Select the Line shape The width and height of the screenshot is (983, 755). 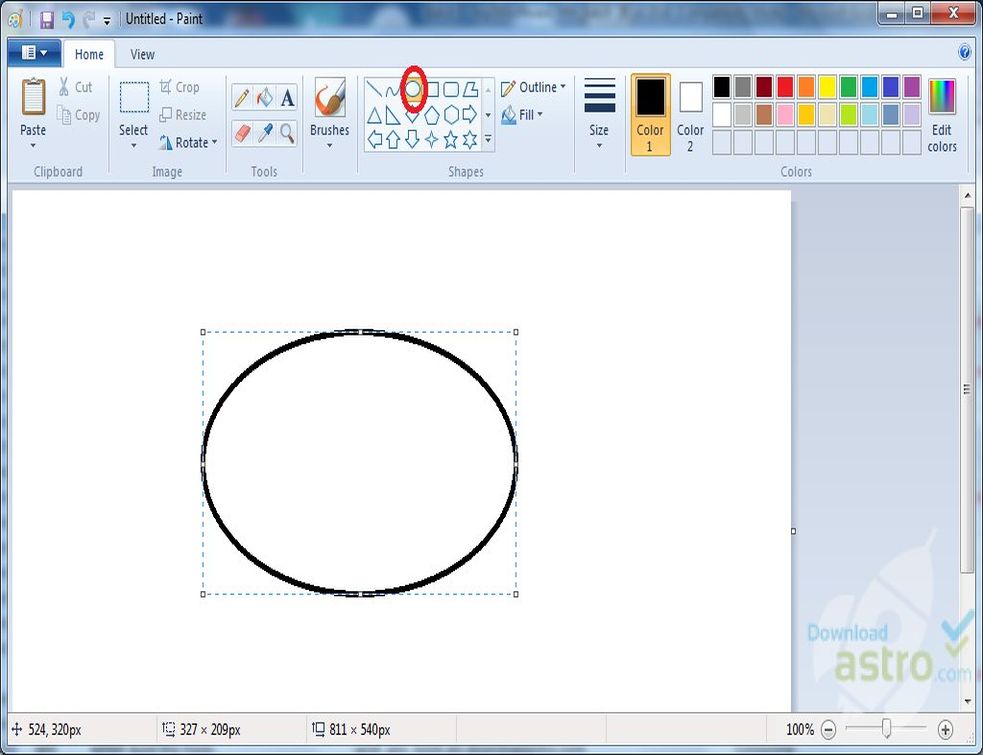tap(374, 89)
